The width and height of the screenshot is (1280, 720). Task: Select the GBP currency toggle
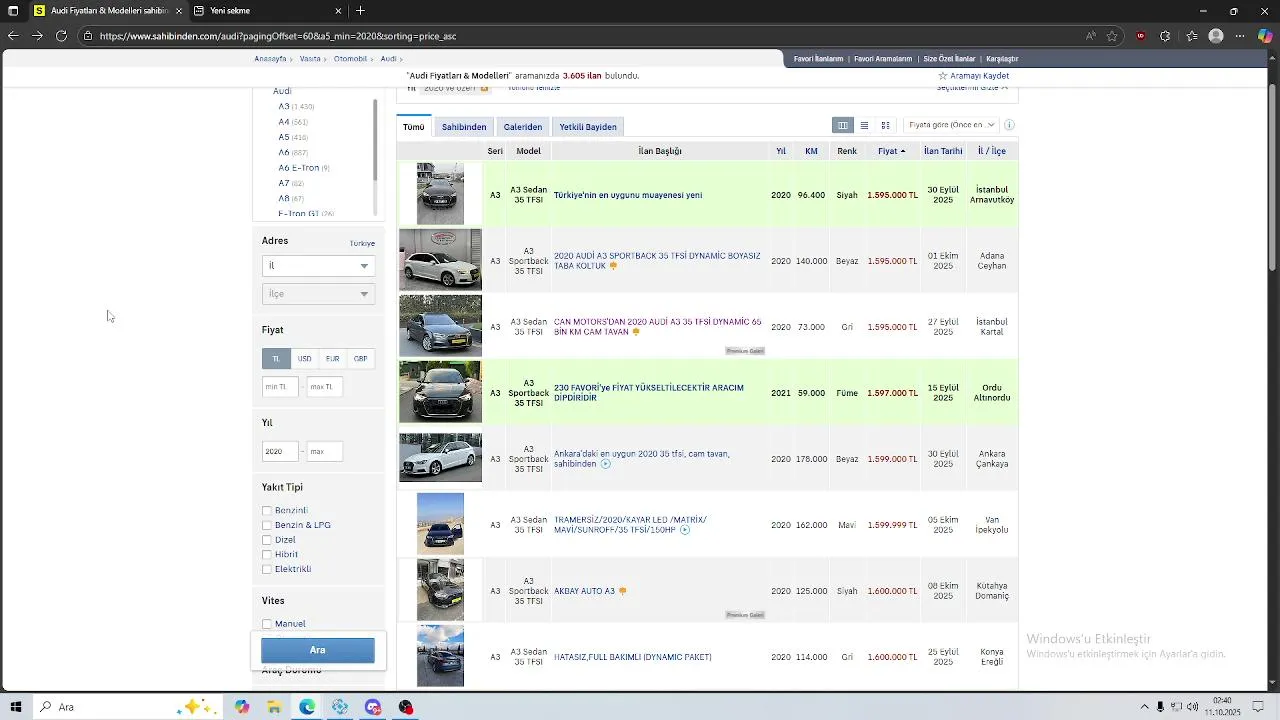360,359
